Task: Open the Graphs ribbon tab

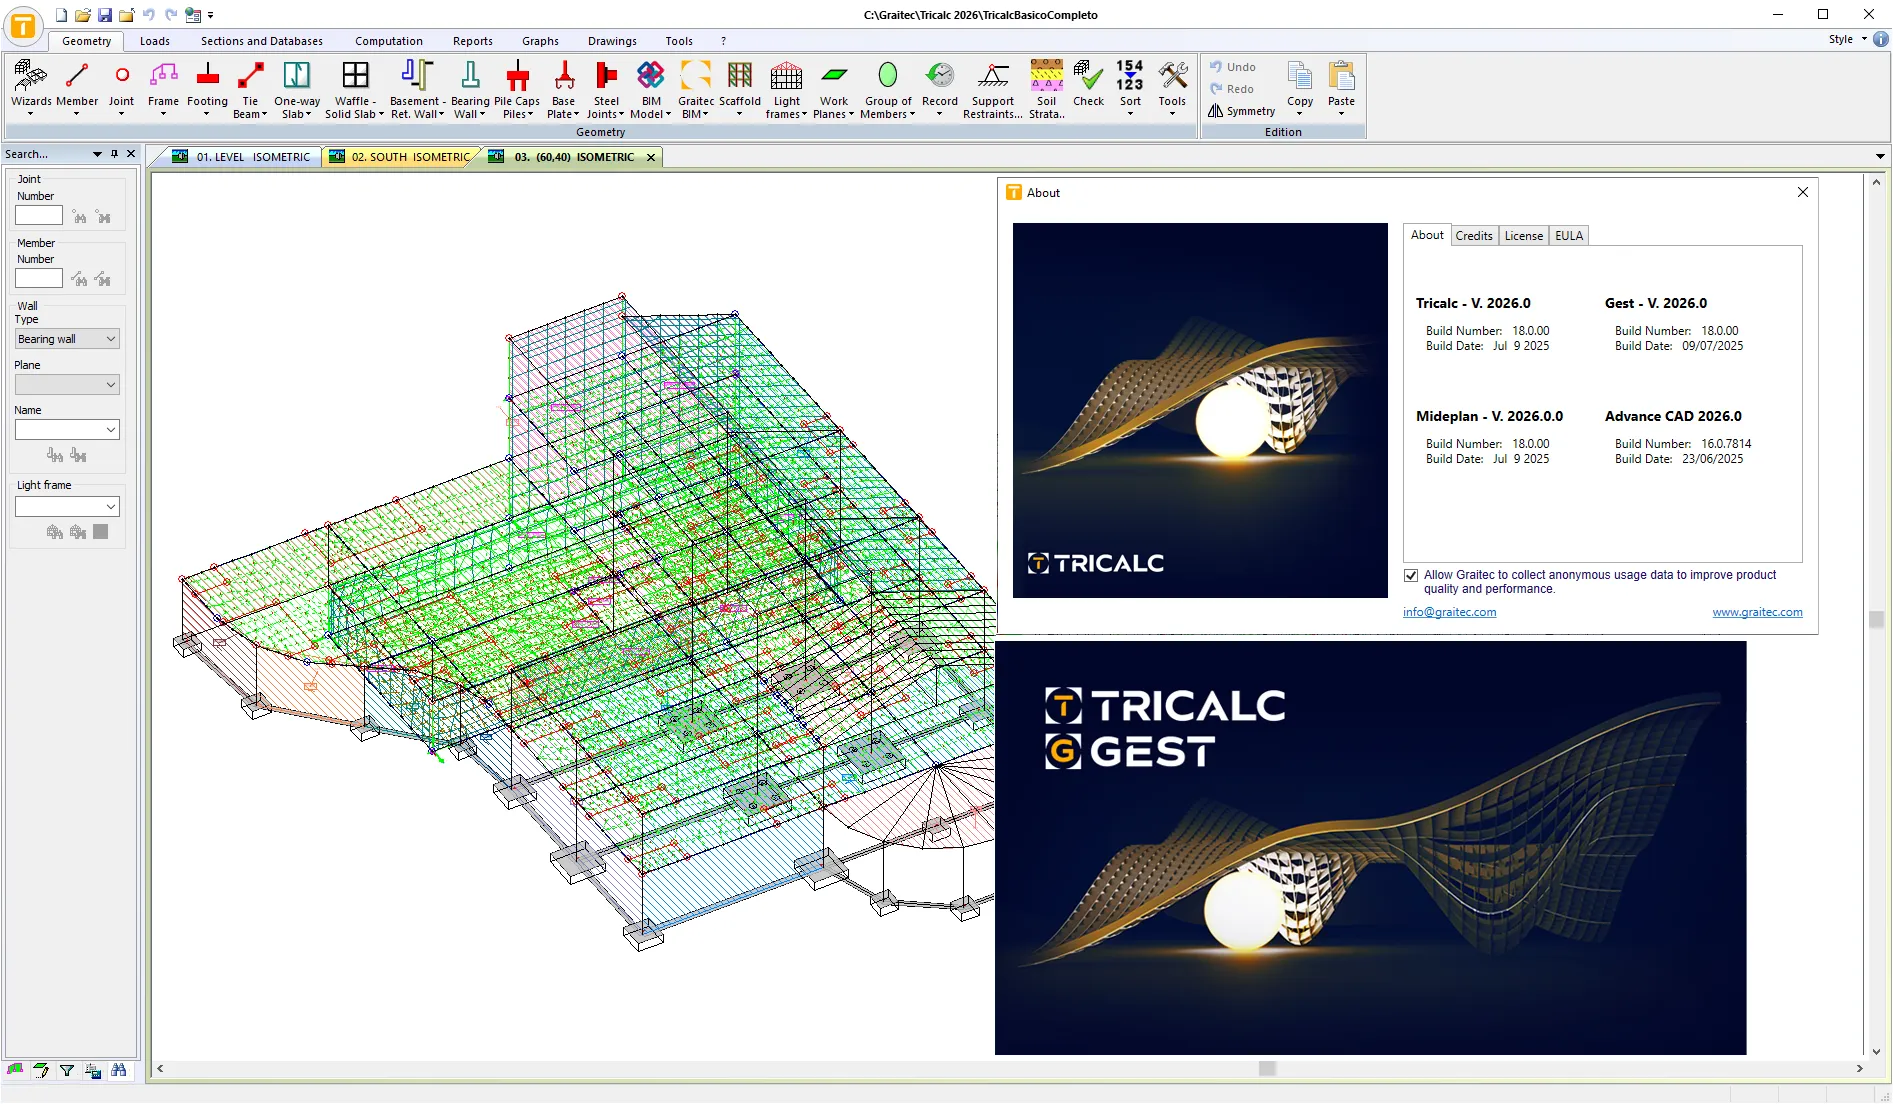Action: (540, 41)
